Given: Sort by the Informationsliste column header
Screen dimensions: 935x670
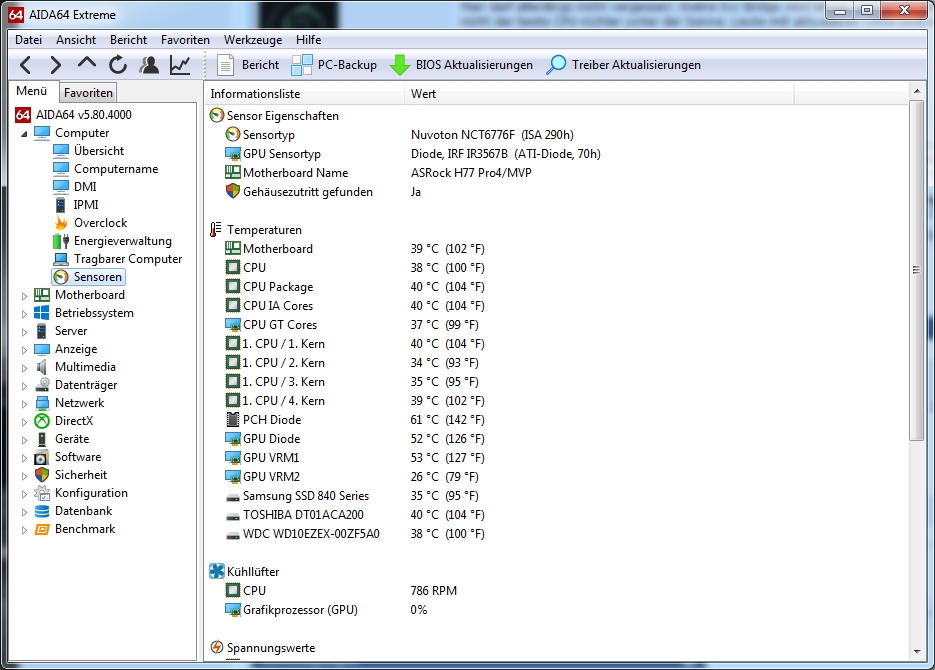Looking at the screenshot, I should [x=305, y=94].
